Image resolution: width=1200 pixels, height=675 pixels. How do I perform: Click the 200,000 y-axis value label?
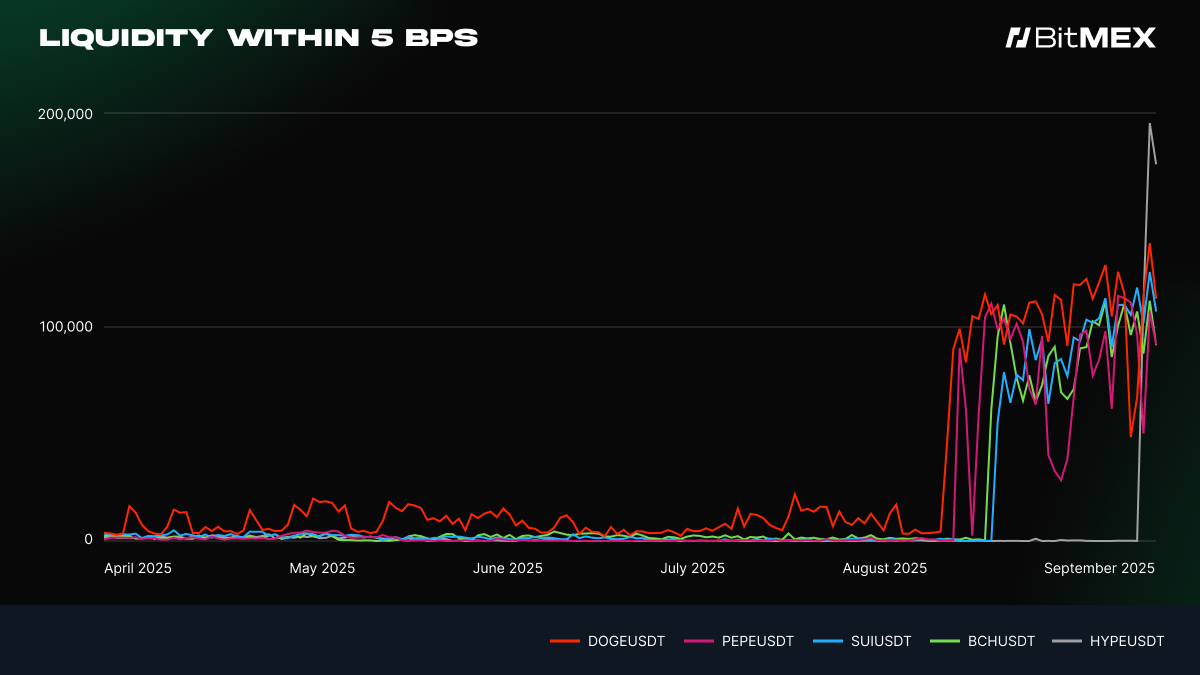click(65, 114)
